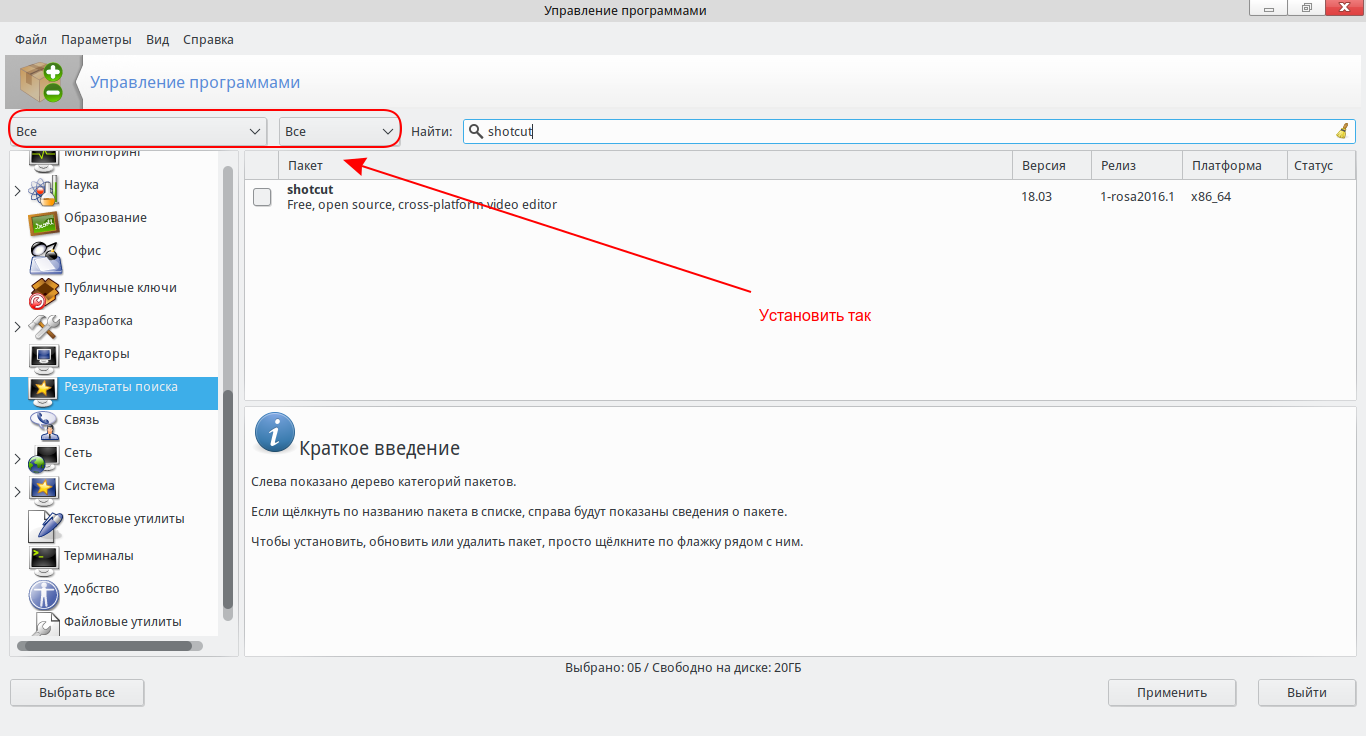
Task: Select the shotcut package row name
Action: click(x=310, y=189)
